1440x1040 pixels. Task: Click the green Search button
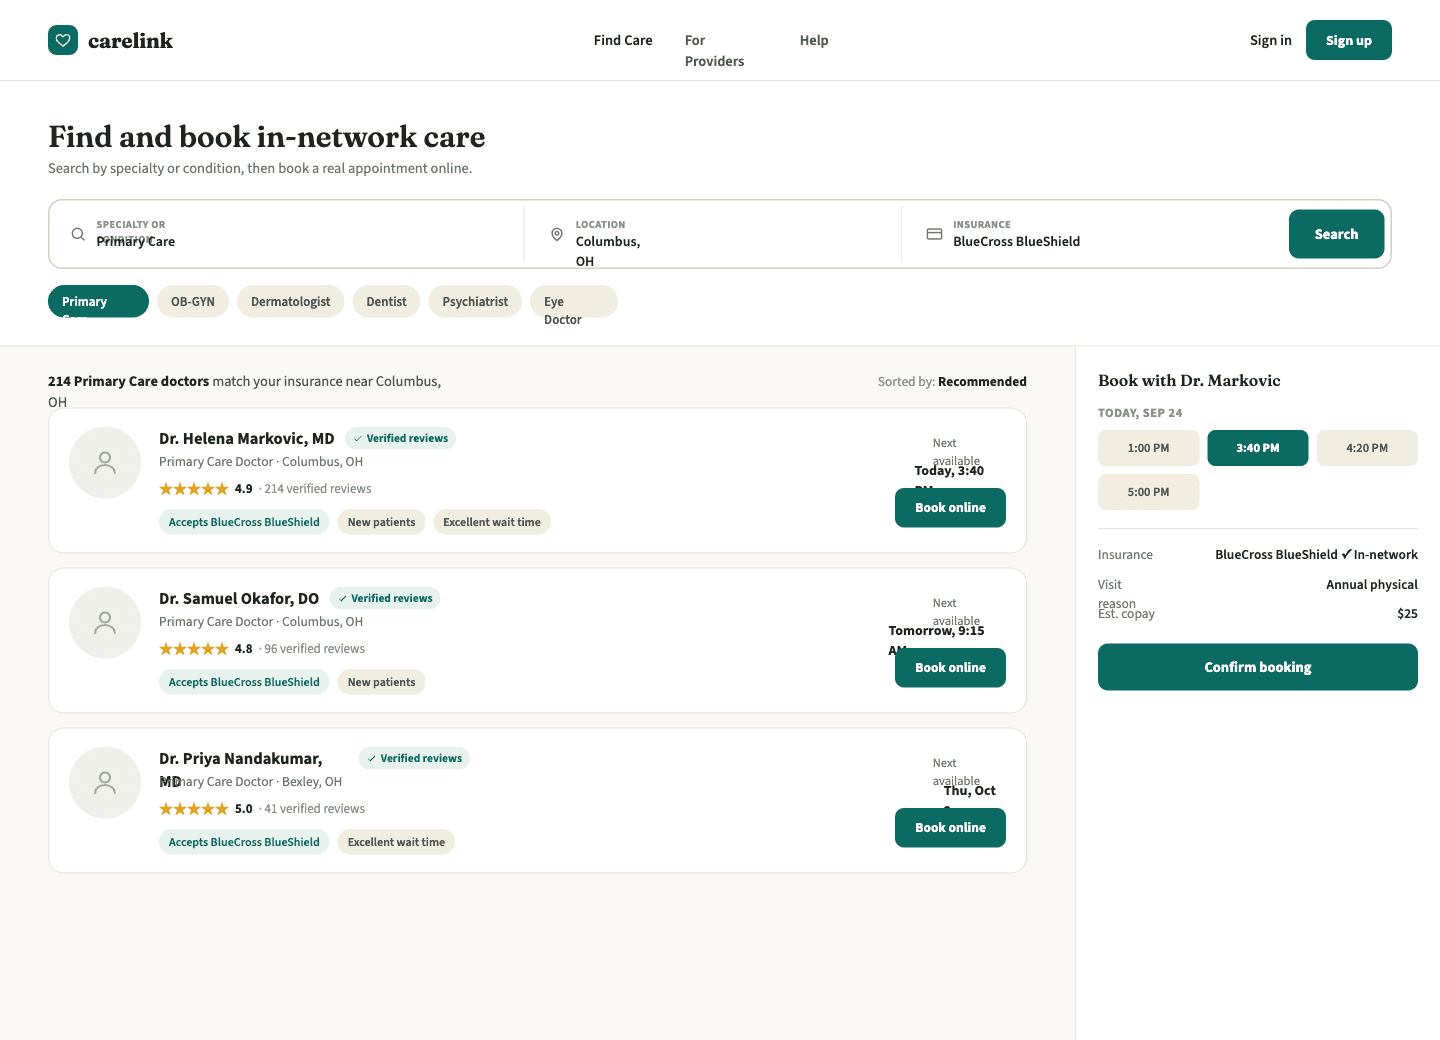(x=1336, y=234)
